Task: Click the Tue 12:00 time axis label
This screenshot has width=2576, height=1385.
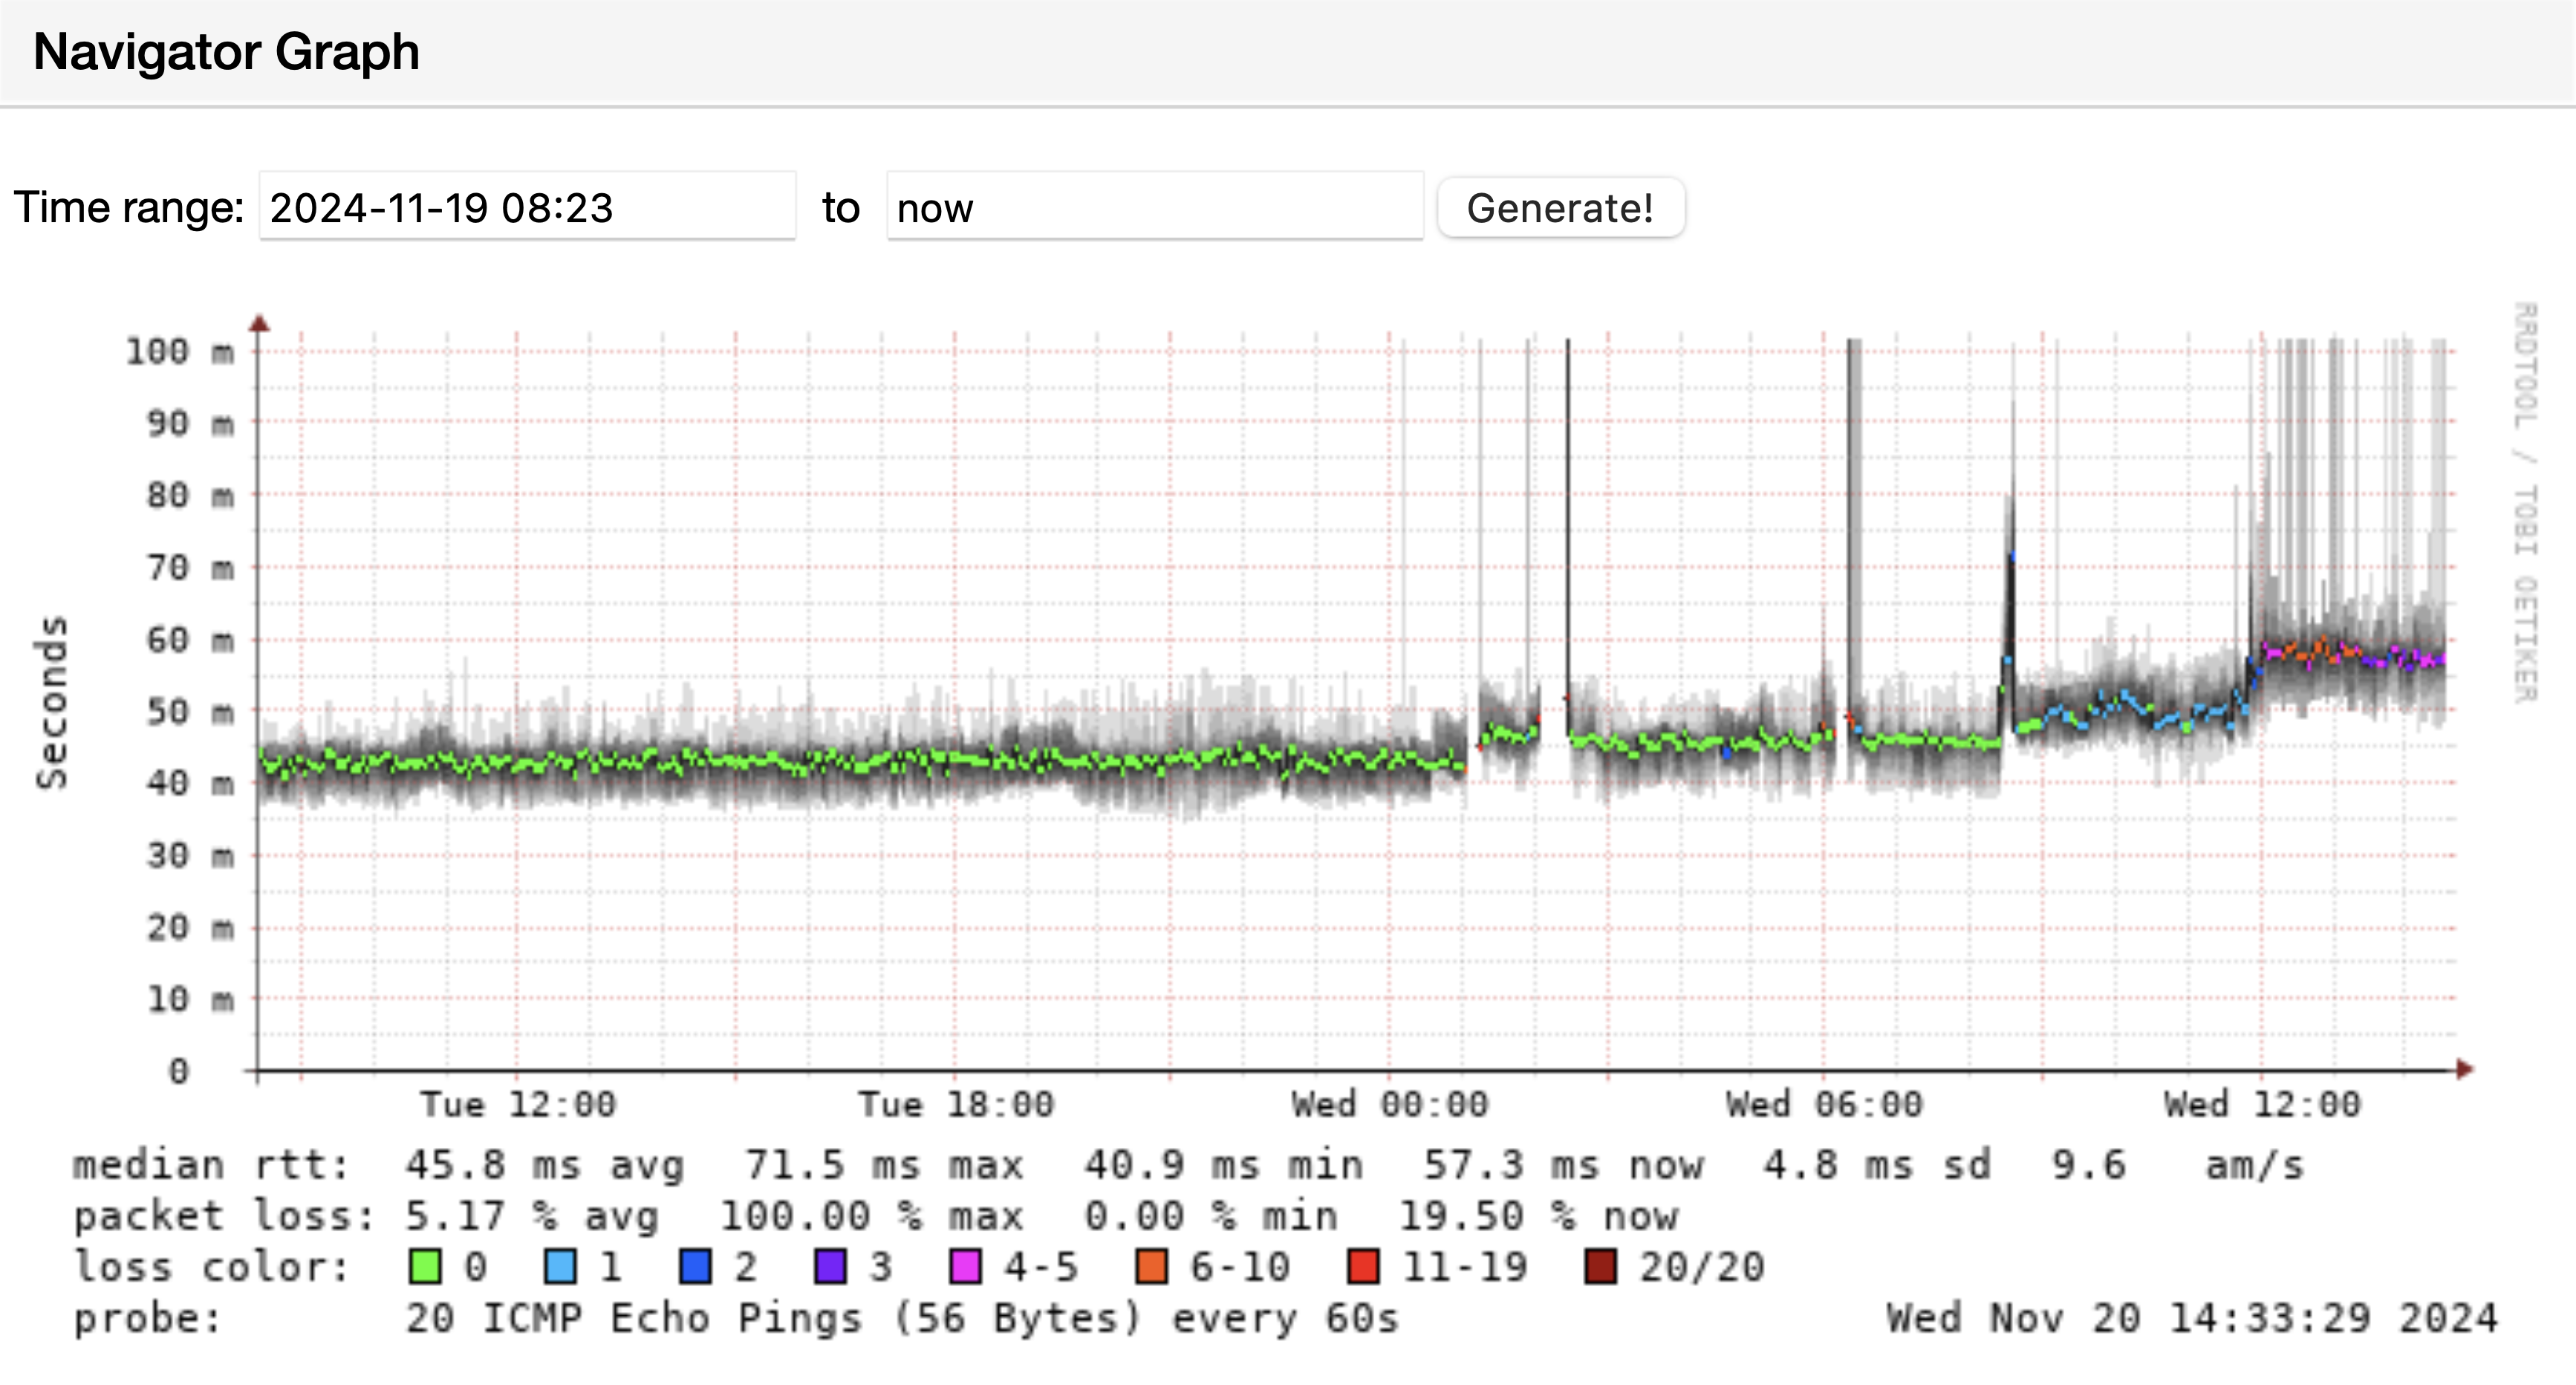Action: [518, 1105]
